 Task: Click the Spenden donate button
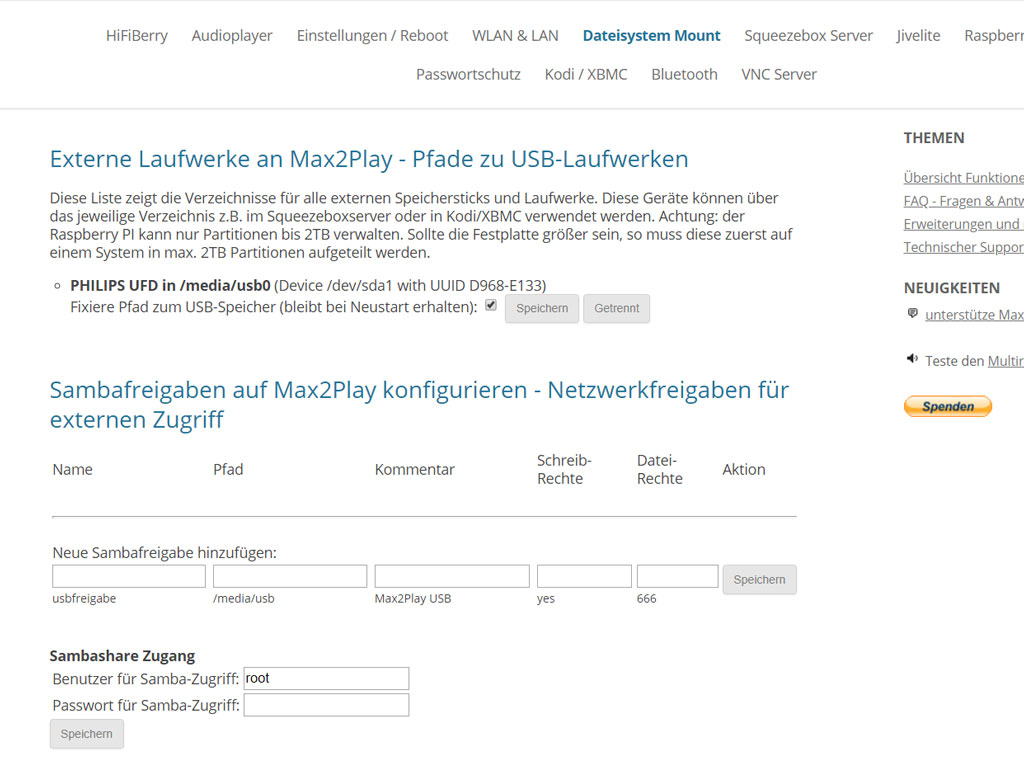click(948, 406)
